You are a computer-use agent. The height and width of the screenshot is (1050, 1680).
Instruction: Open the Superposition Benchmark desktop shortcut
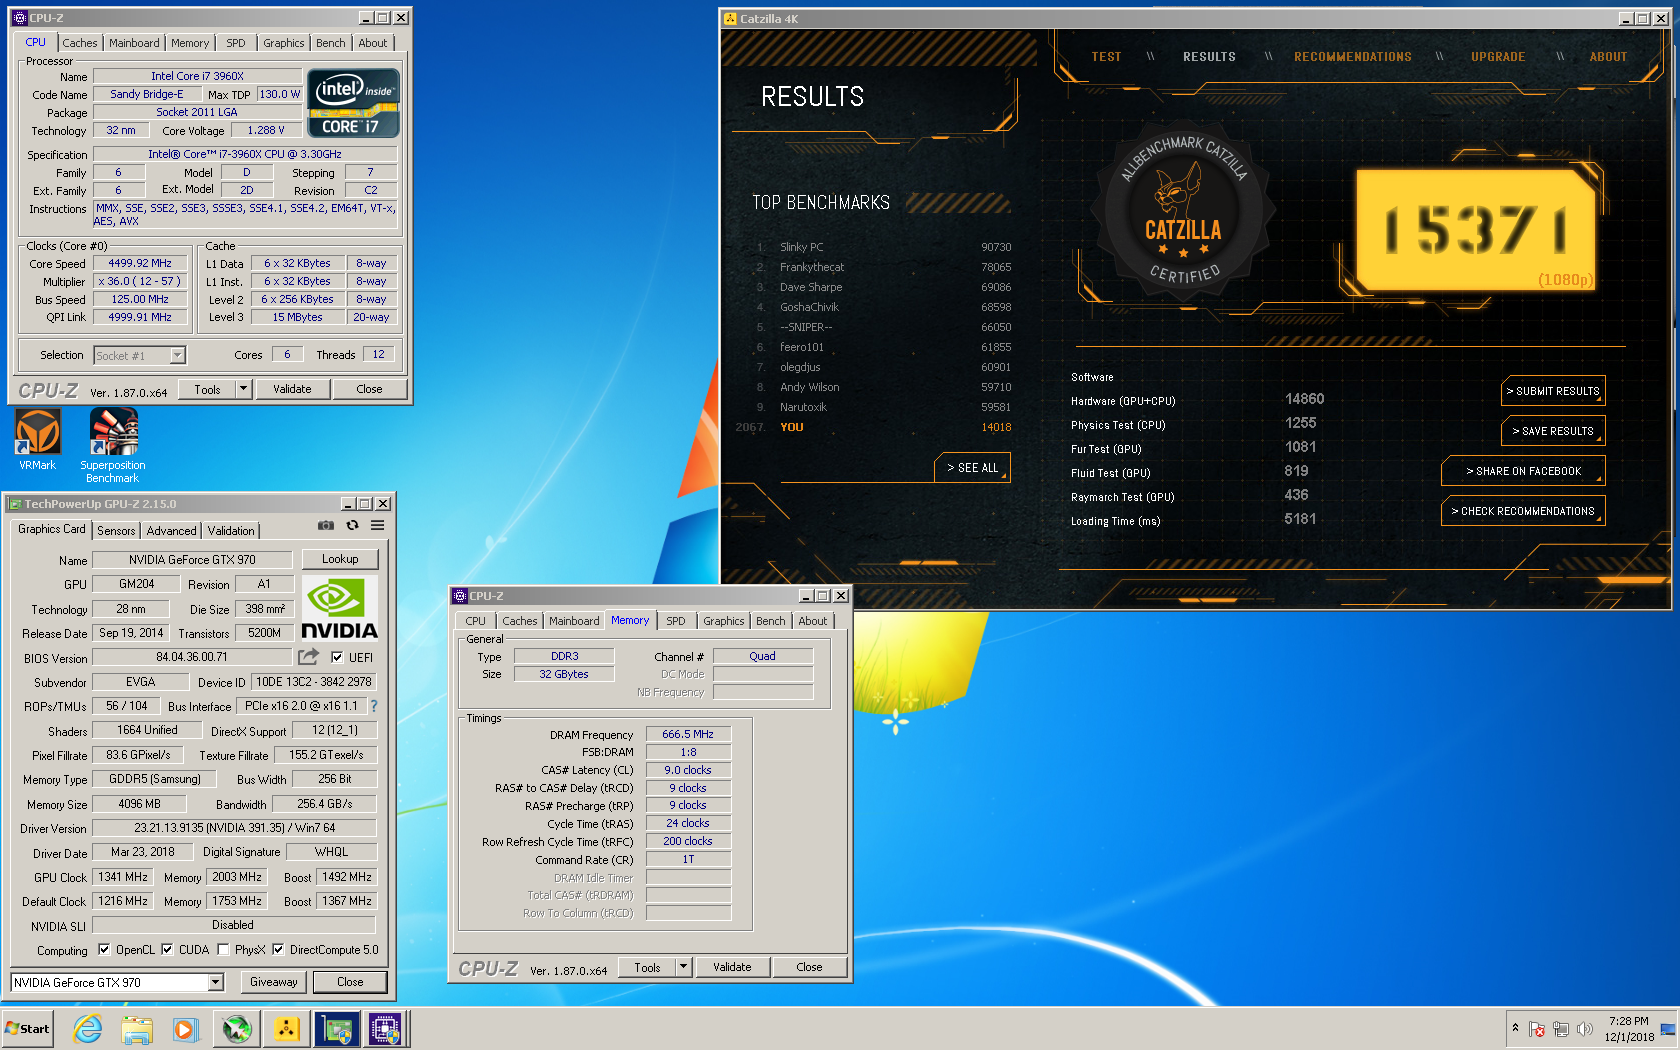pyautogui.click(x=113, y=444)
